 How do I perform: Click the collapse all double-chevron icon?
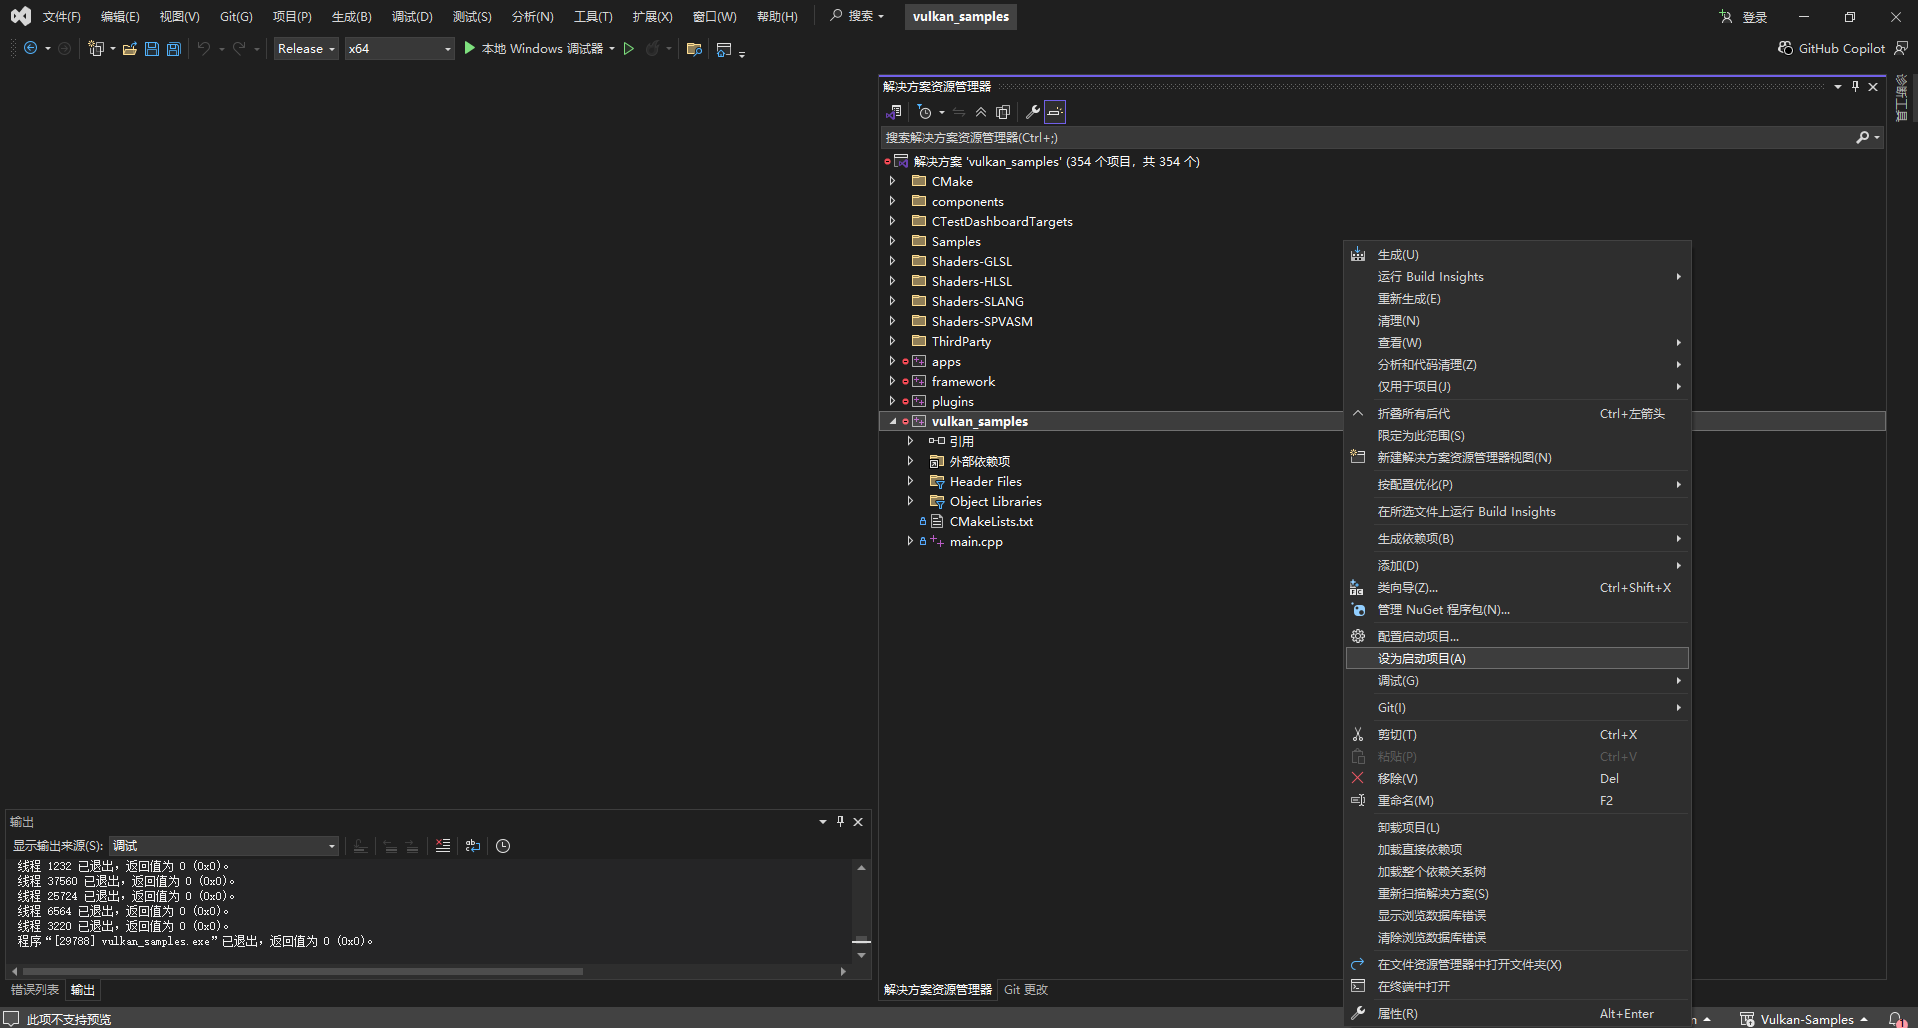pos(981,112)
